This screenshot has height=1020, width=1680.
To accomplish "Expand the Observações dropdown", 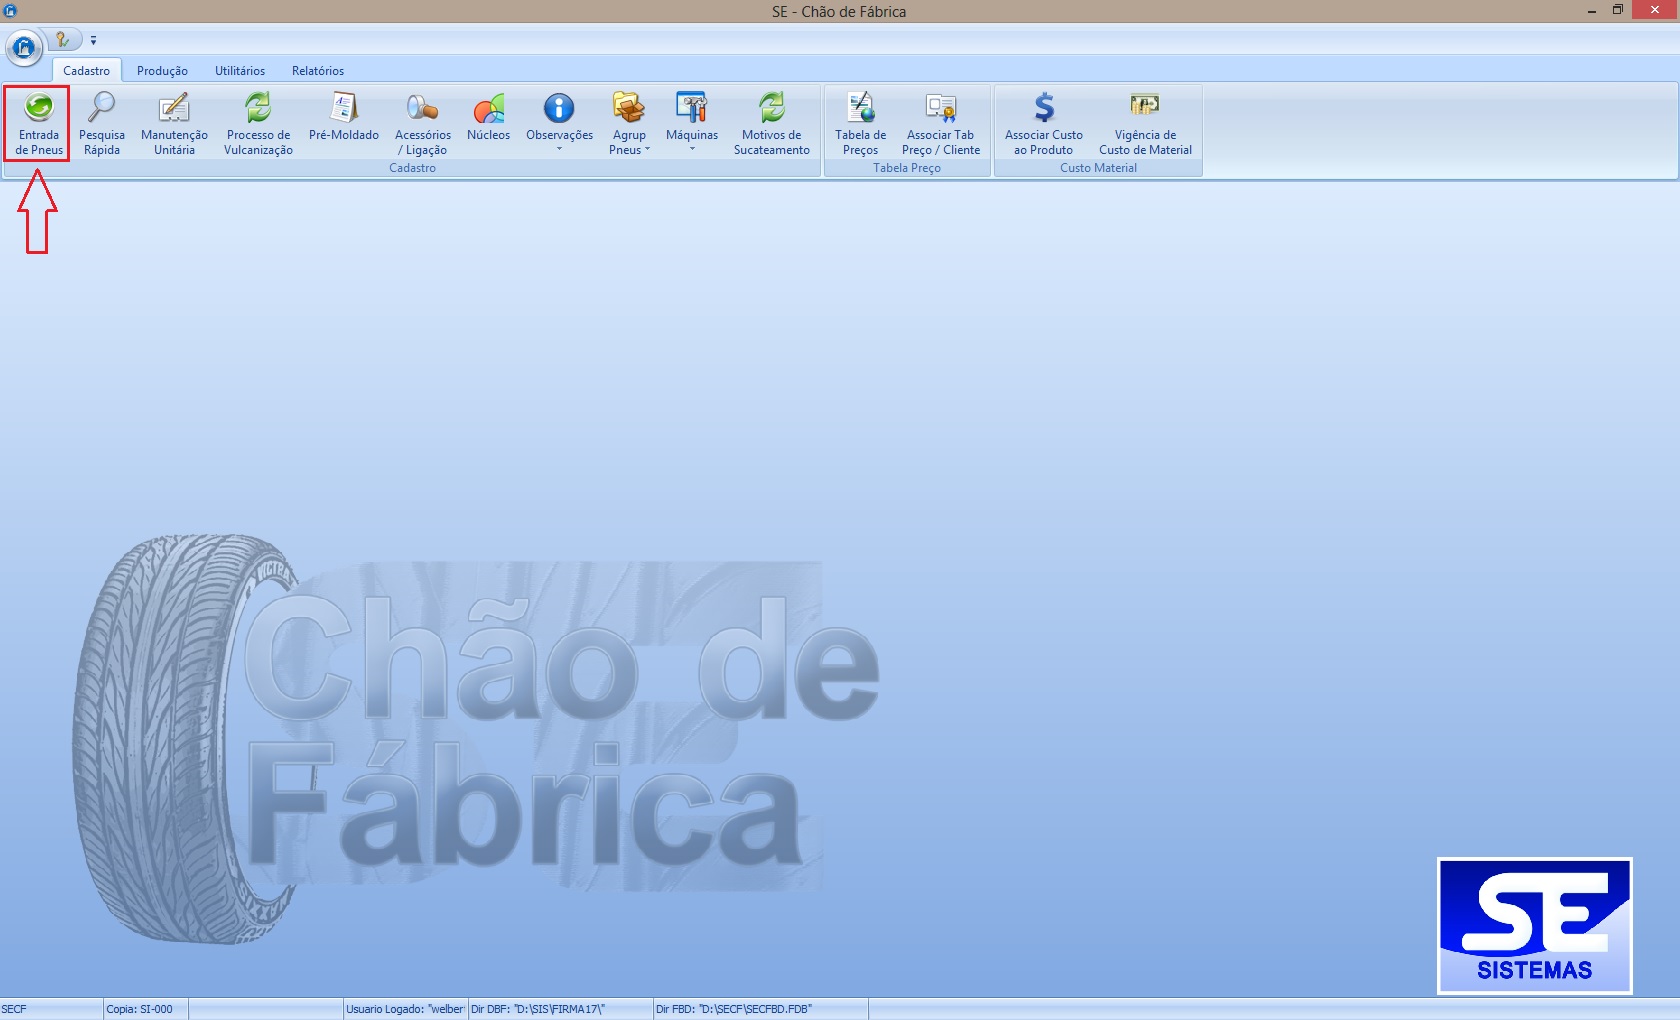I will click(559, 149).
